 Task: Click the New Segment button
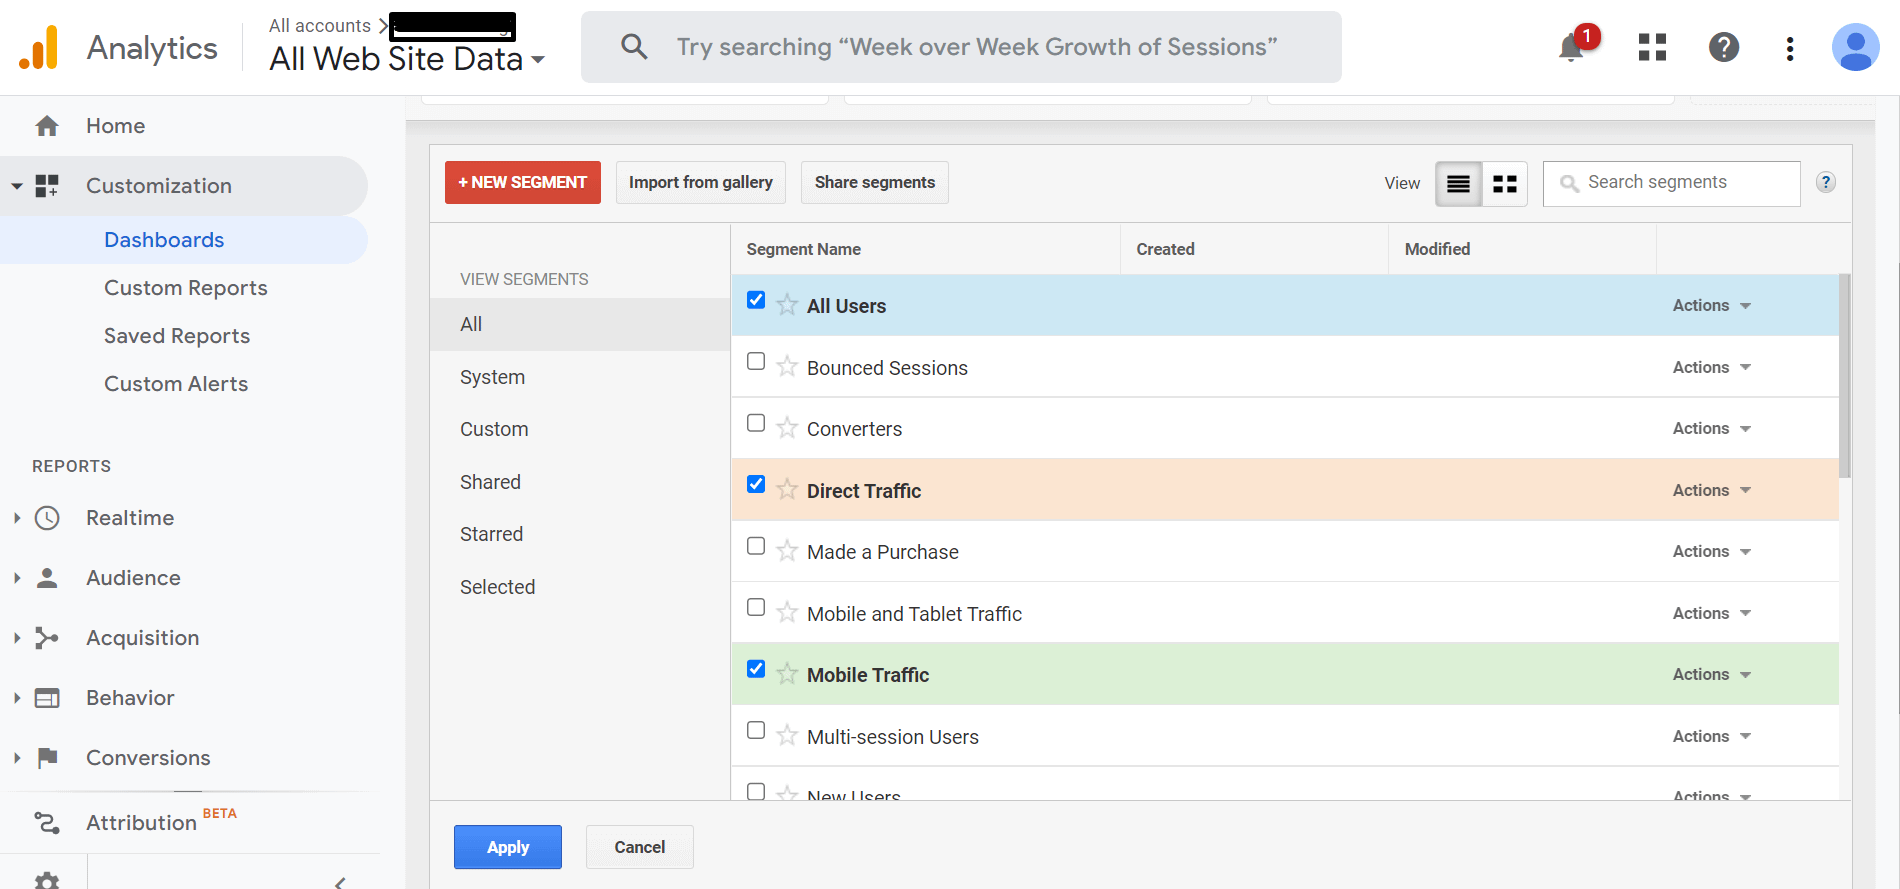pyautogui.click(x=523, y=182)
